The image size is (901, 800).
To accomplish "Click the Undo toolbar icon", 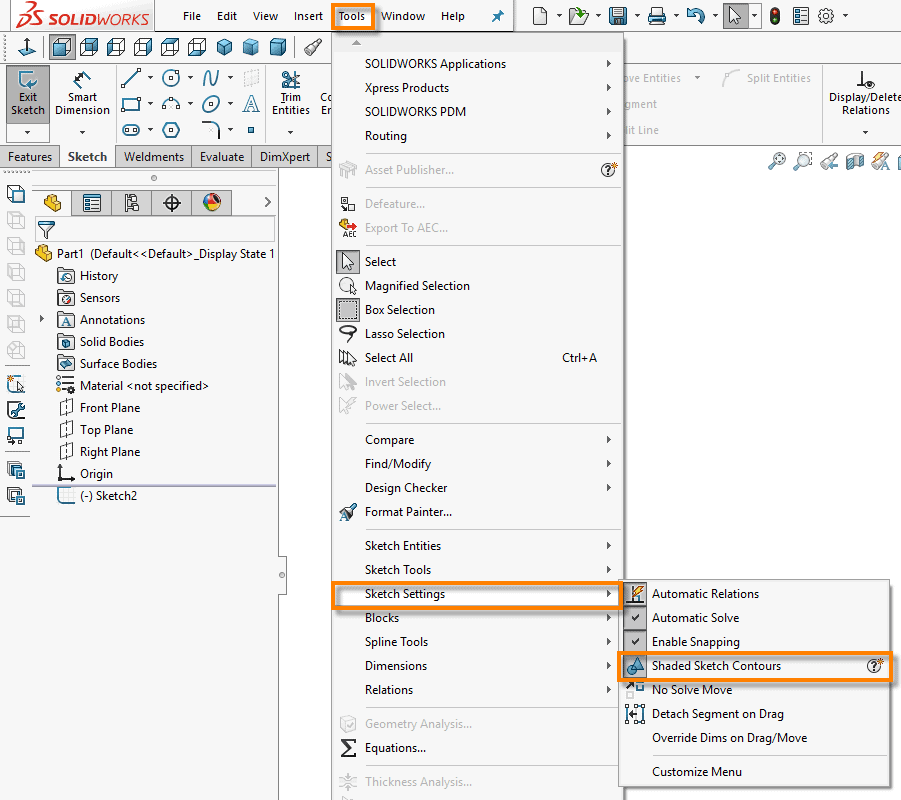I will click(695, 16).
